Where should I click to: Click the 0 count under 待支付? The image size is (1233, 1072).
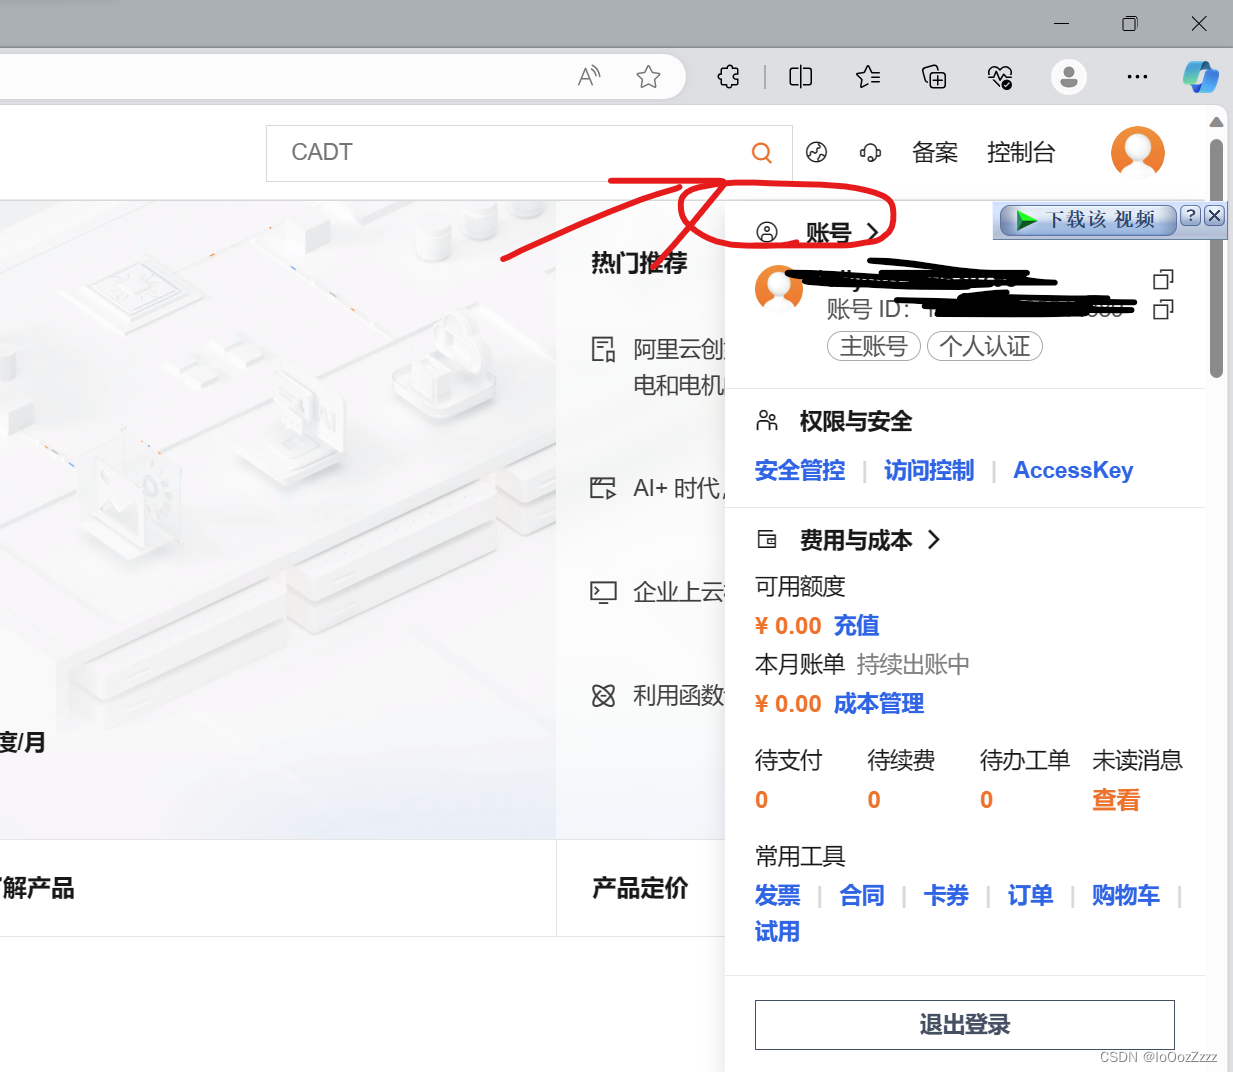pos(762,800)
